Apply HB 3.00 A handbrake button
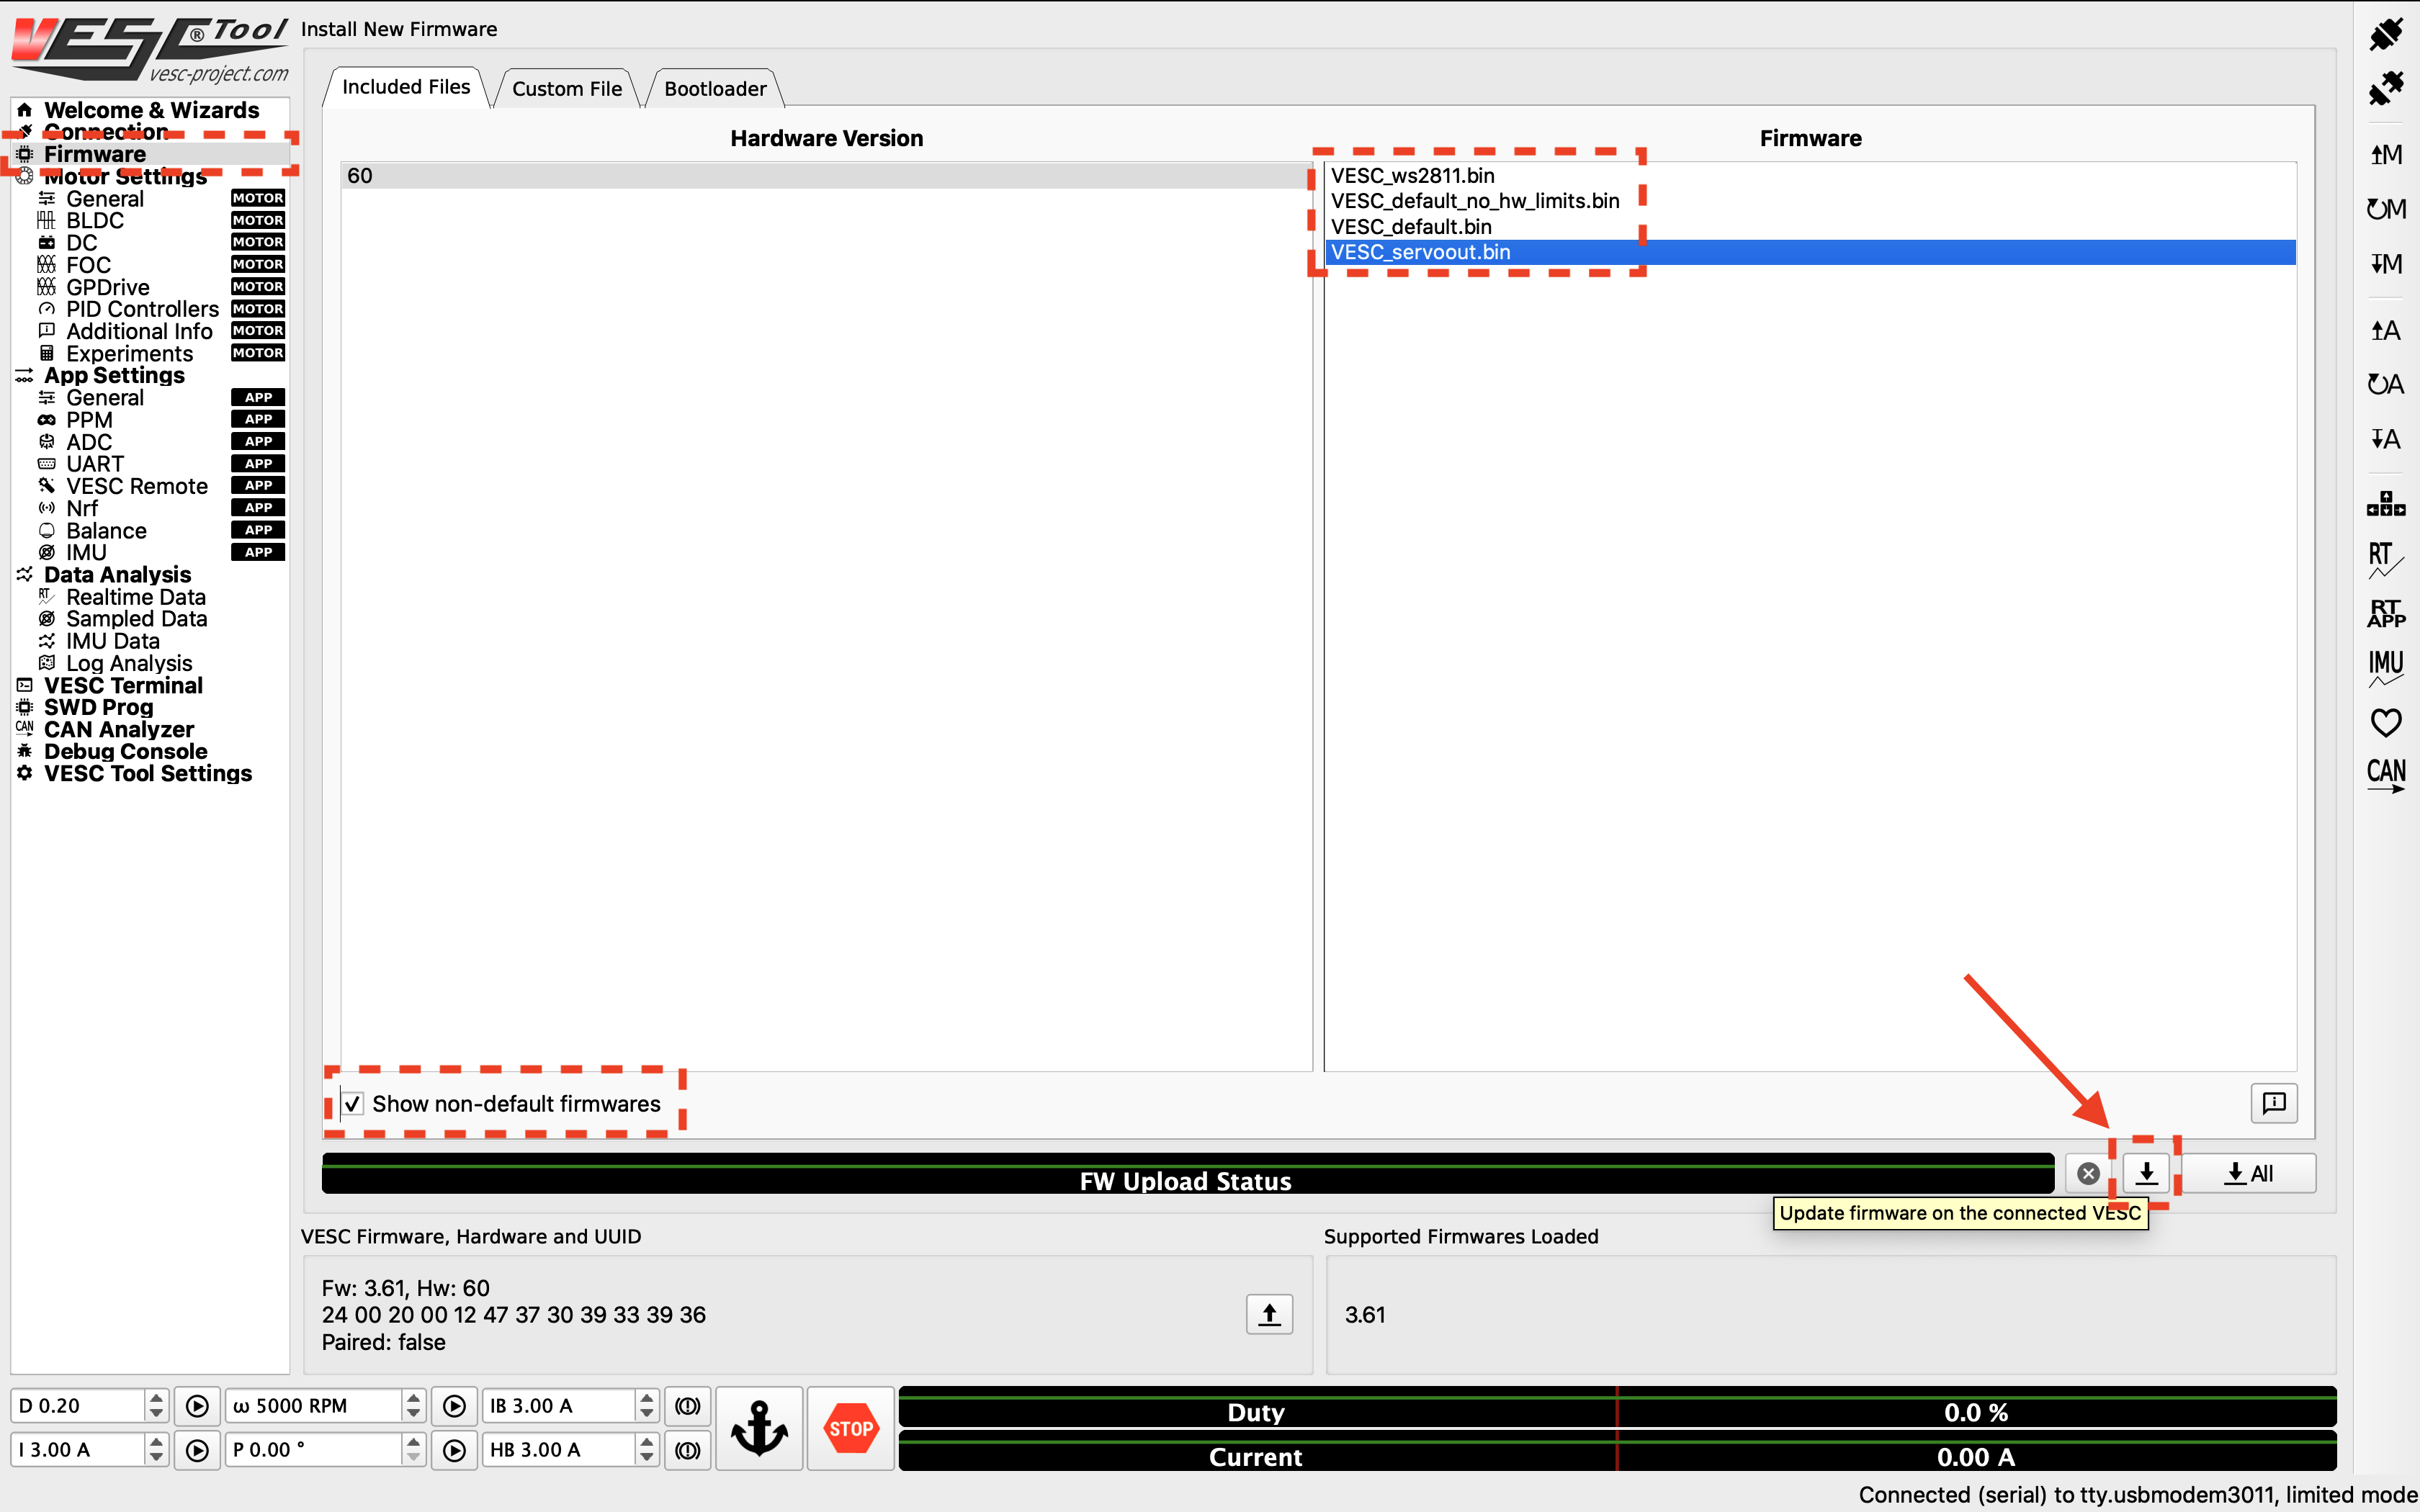The image size is (2420, 1512). click(x=688, y=1450)
